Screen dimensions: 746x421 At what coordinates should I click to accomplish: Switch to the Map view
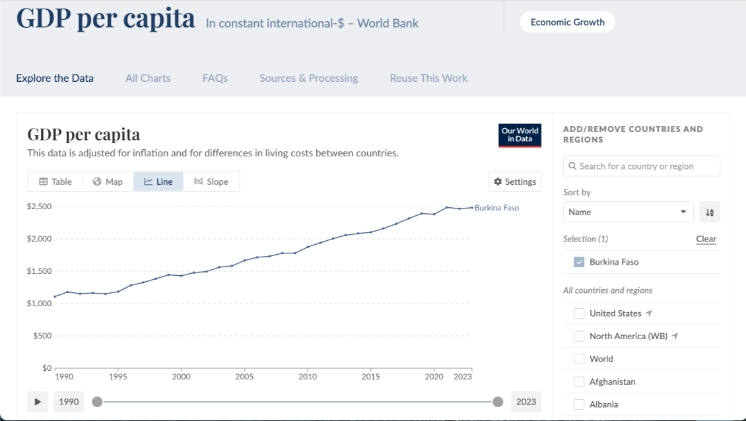(108, 182)
